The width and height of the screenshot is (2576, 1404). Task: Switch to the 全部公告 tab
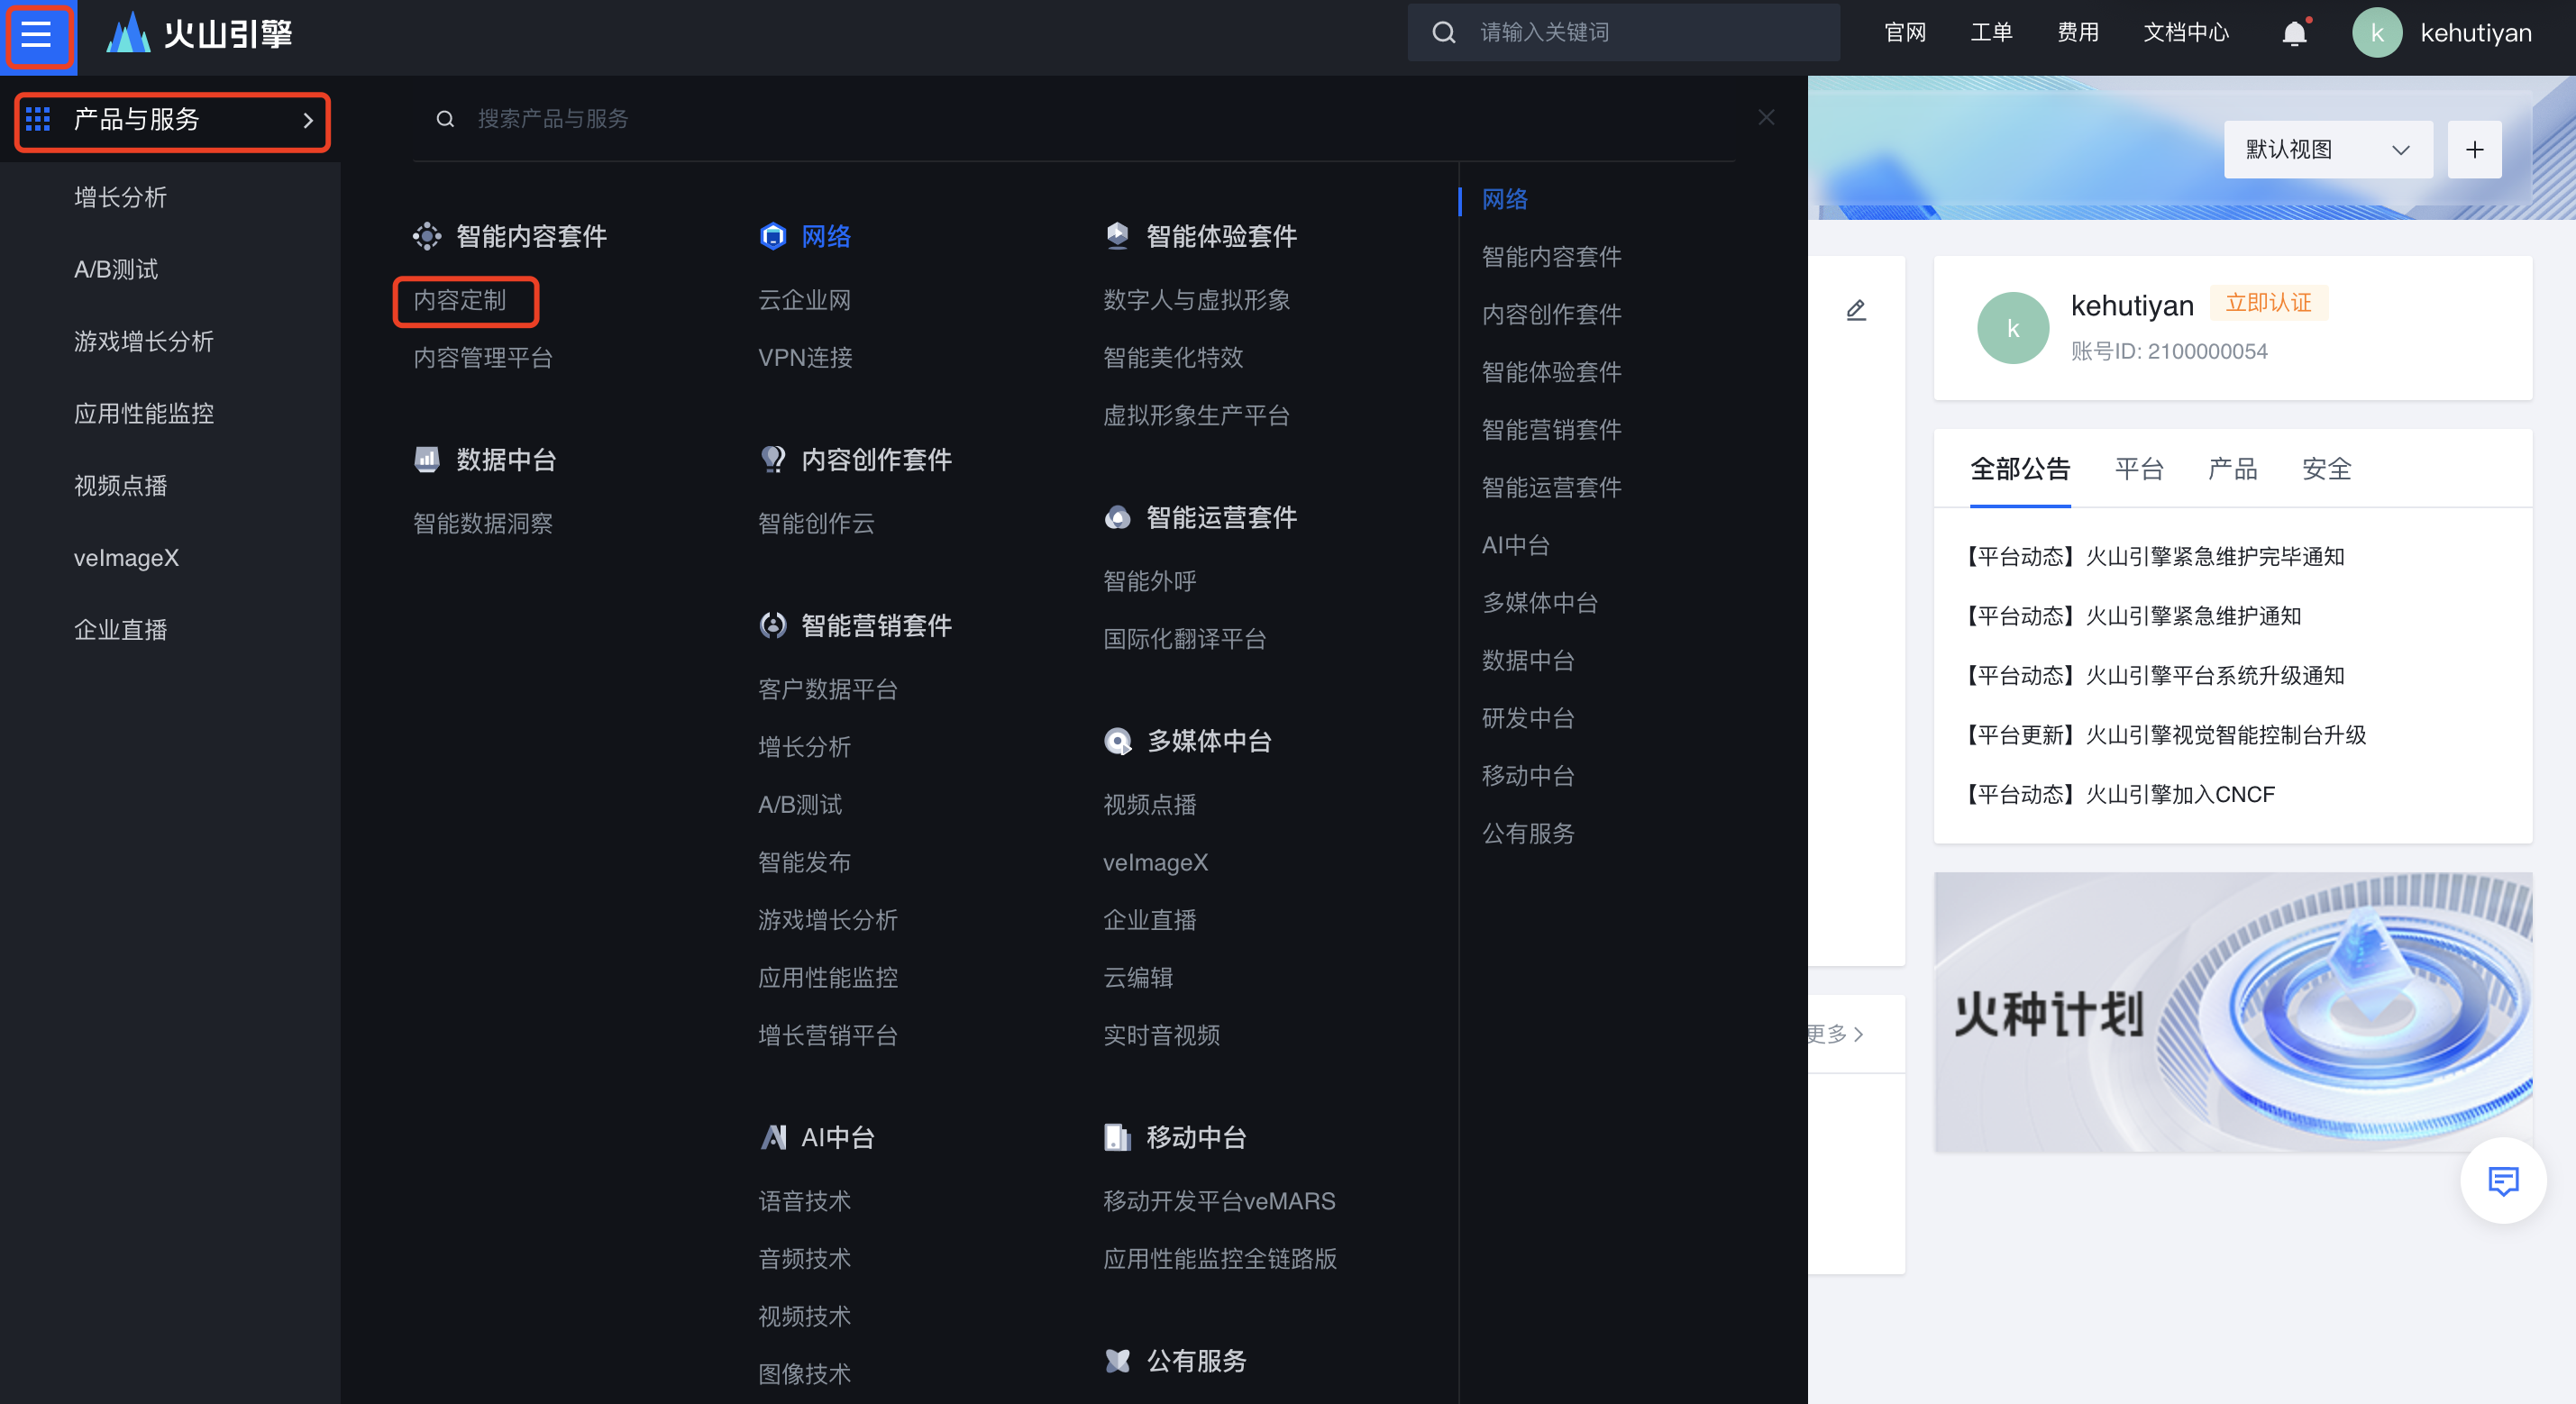click(x=2020, y=470)
